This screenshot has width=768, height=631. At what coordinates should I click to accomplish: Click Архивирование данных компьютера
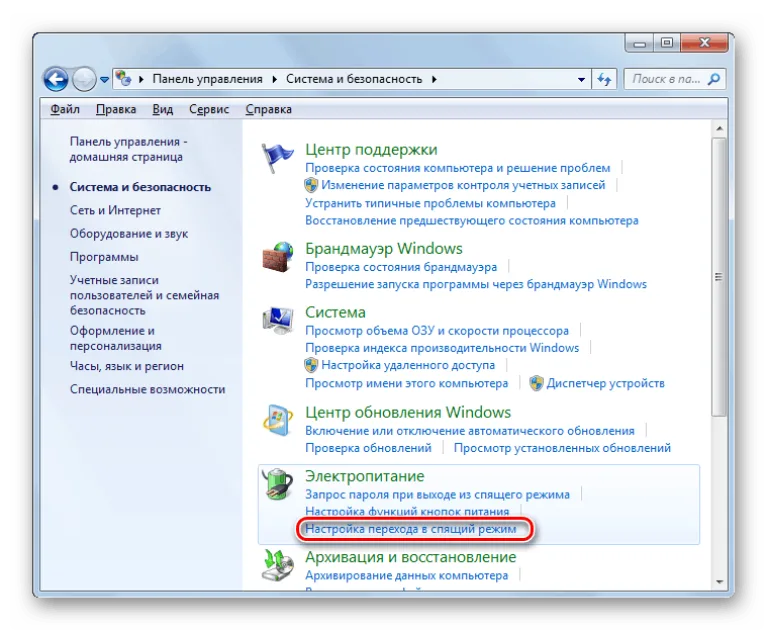[x=407, y=576]
